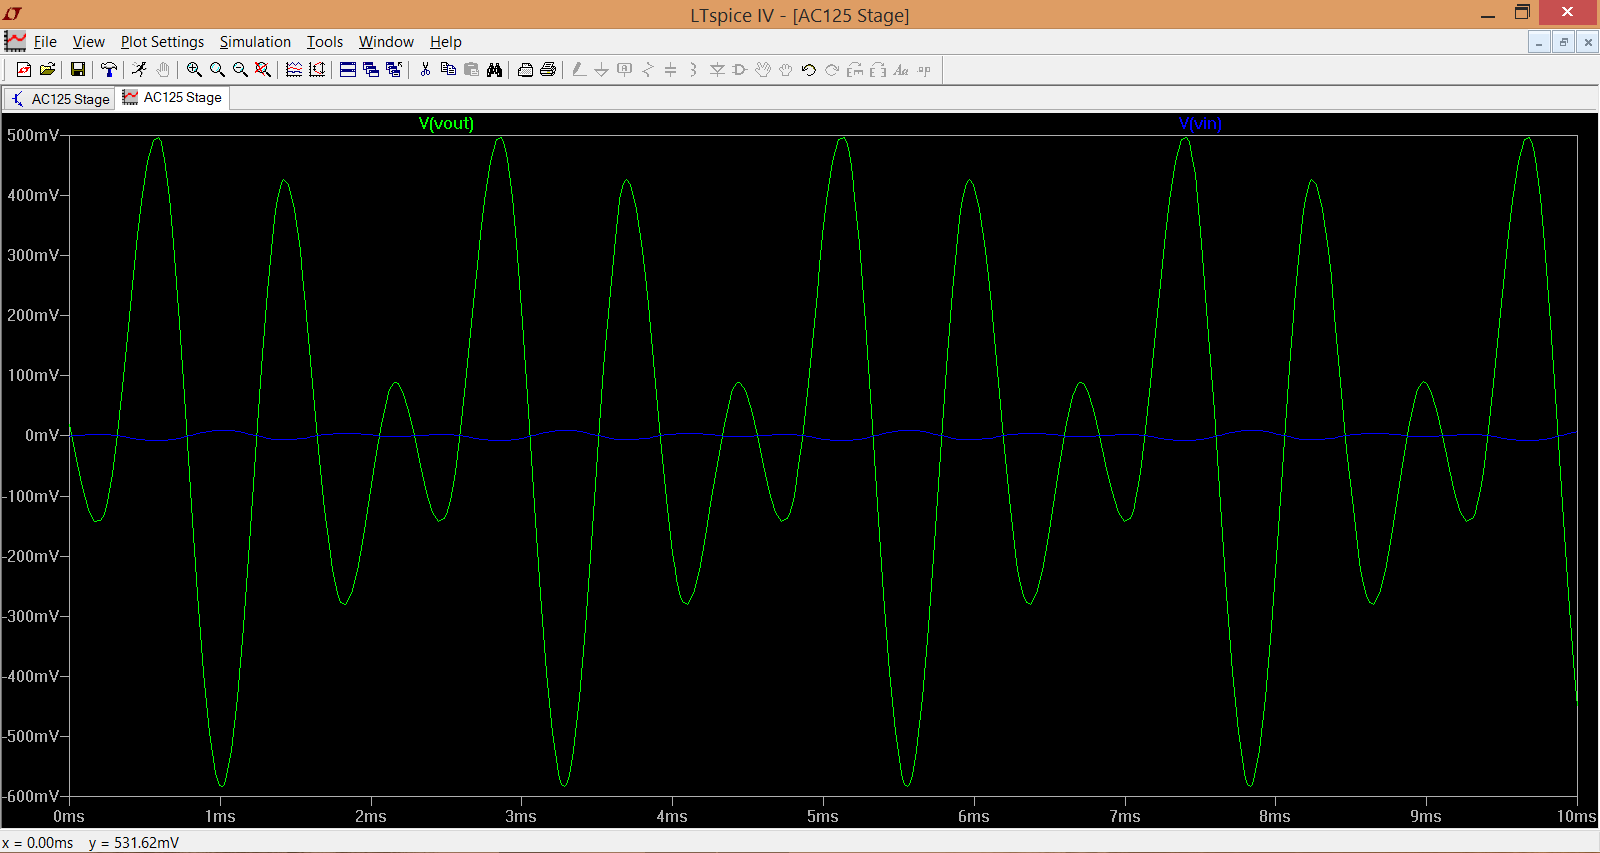
Task: Click the Autorange y-axis icon
Action: (x=317, y=69)
